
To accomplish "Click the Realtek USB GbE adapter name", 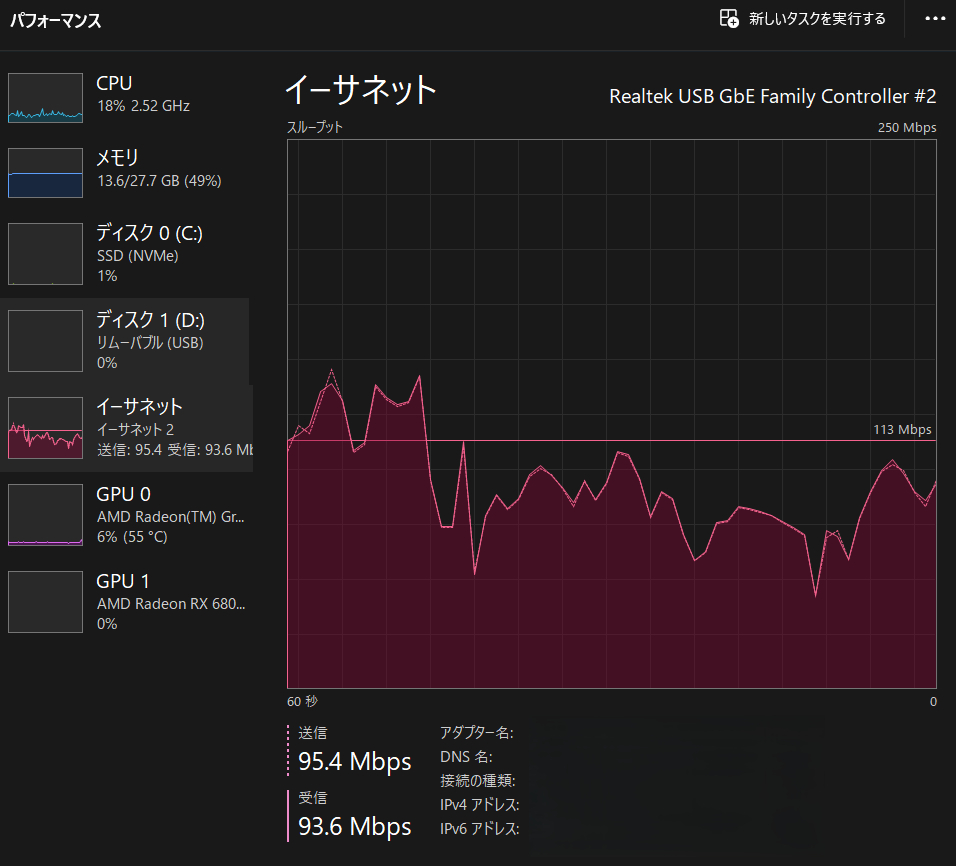I will pyautogui.click(x=772, y=97).
